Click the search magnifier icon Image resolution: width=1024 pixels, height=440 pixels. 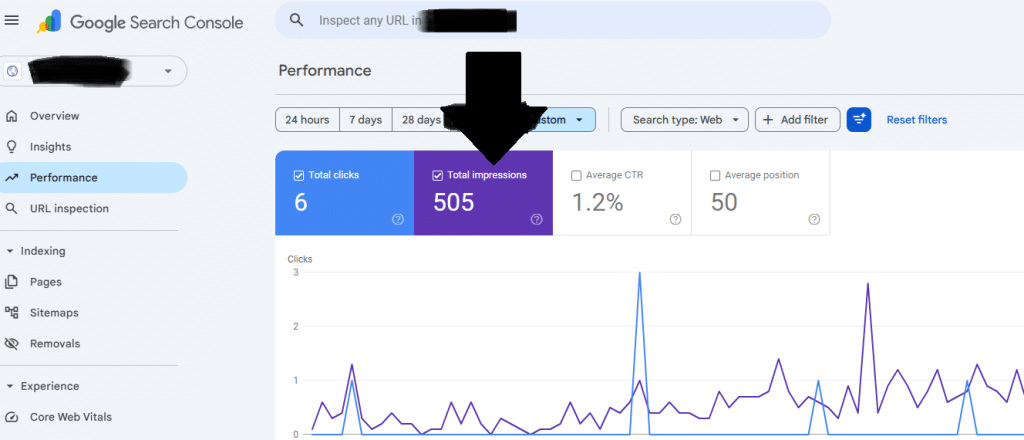[x=296, y=20]
